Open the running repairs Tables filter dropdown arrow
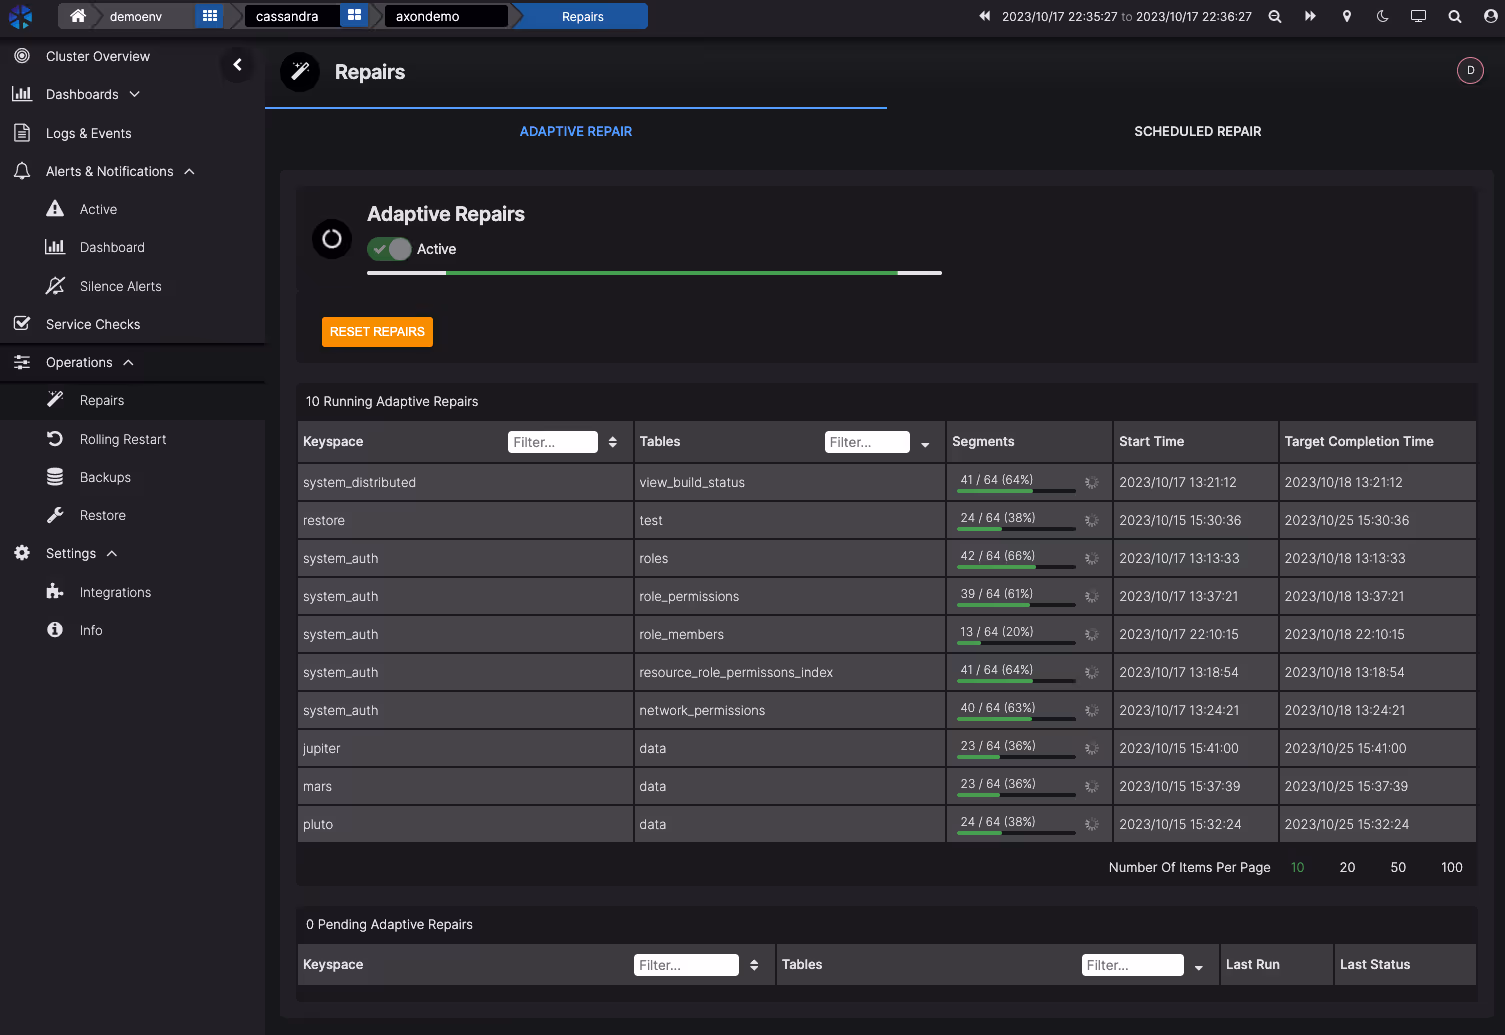 pos(925,443)
